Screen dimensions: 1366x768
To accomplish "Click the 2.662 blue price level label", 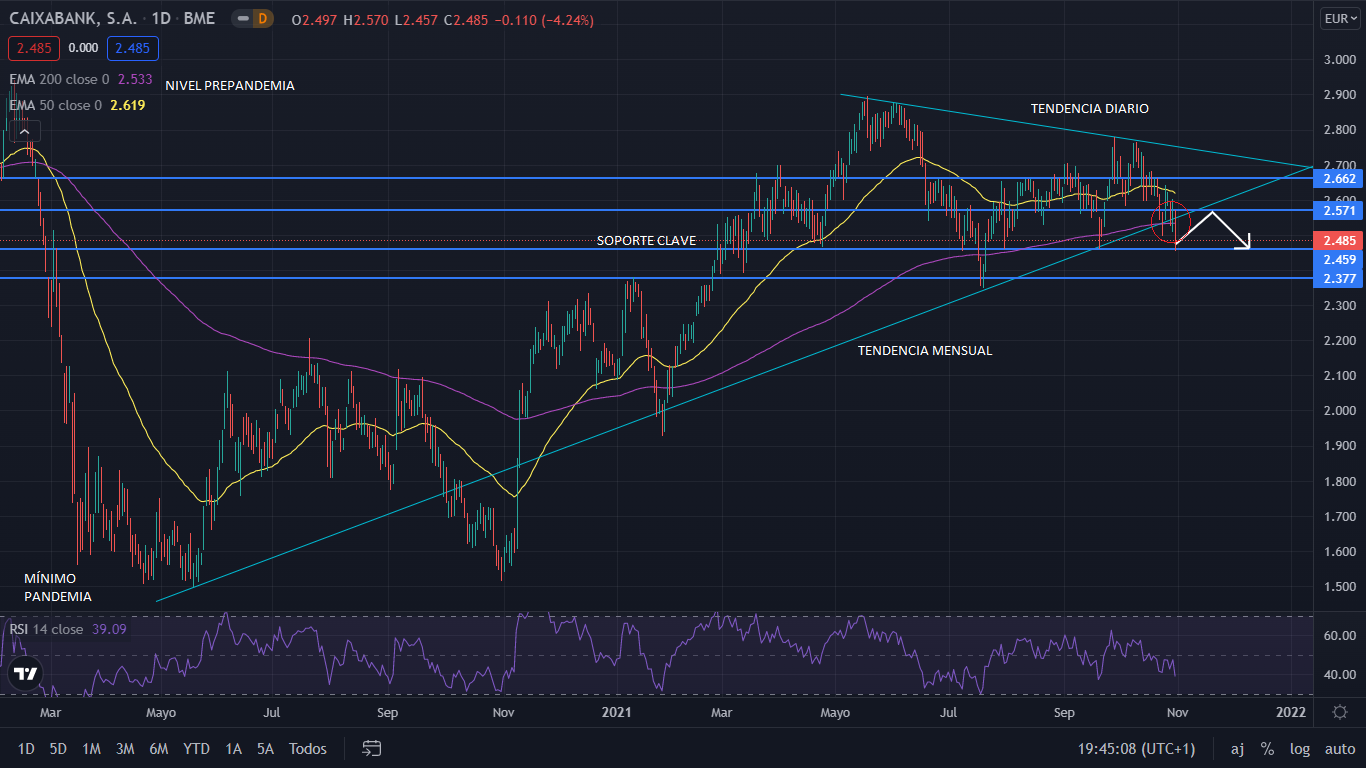I will click(1338, 179).
